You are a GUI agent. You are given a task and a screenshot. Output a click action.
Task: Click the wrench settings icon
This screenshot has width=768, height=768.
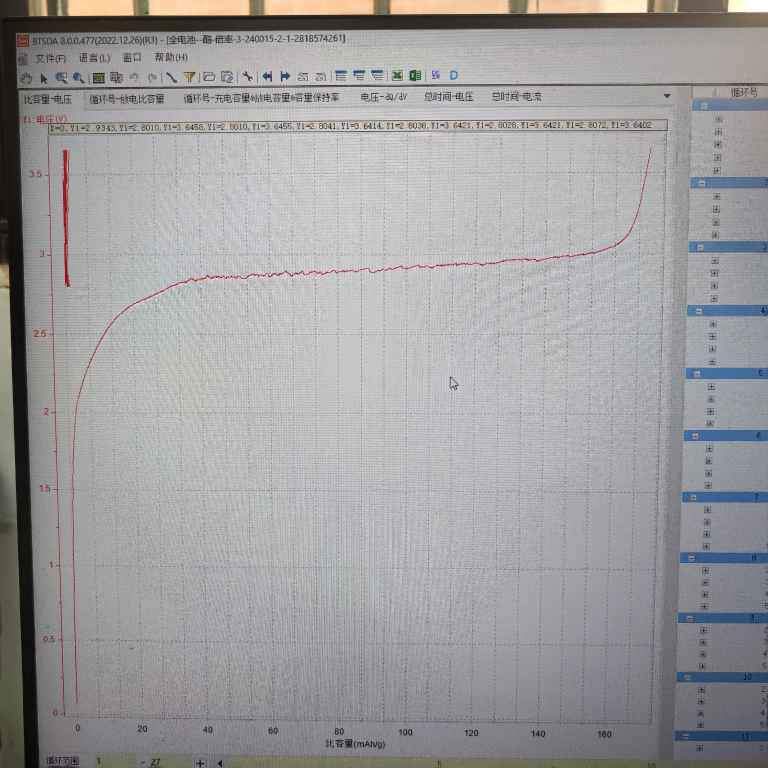(248, 76)
